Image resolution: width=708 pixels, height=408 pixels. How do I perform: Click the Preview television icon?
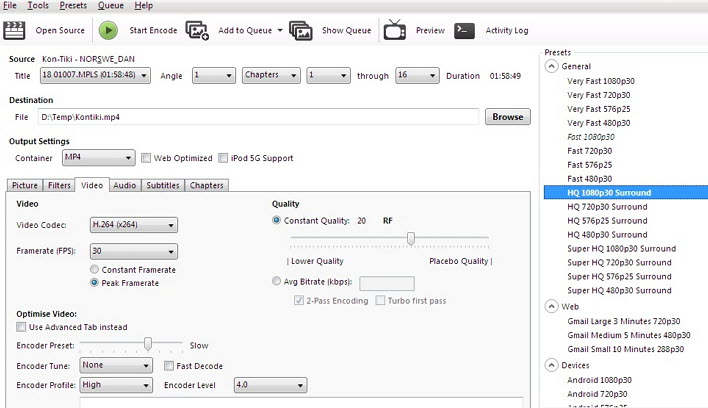(395, 30)
